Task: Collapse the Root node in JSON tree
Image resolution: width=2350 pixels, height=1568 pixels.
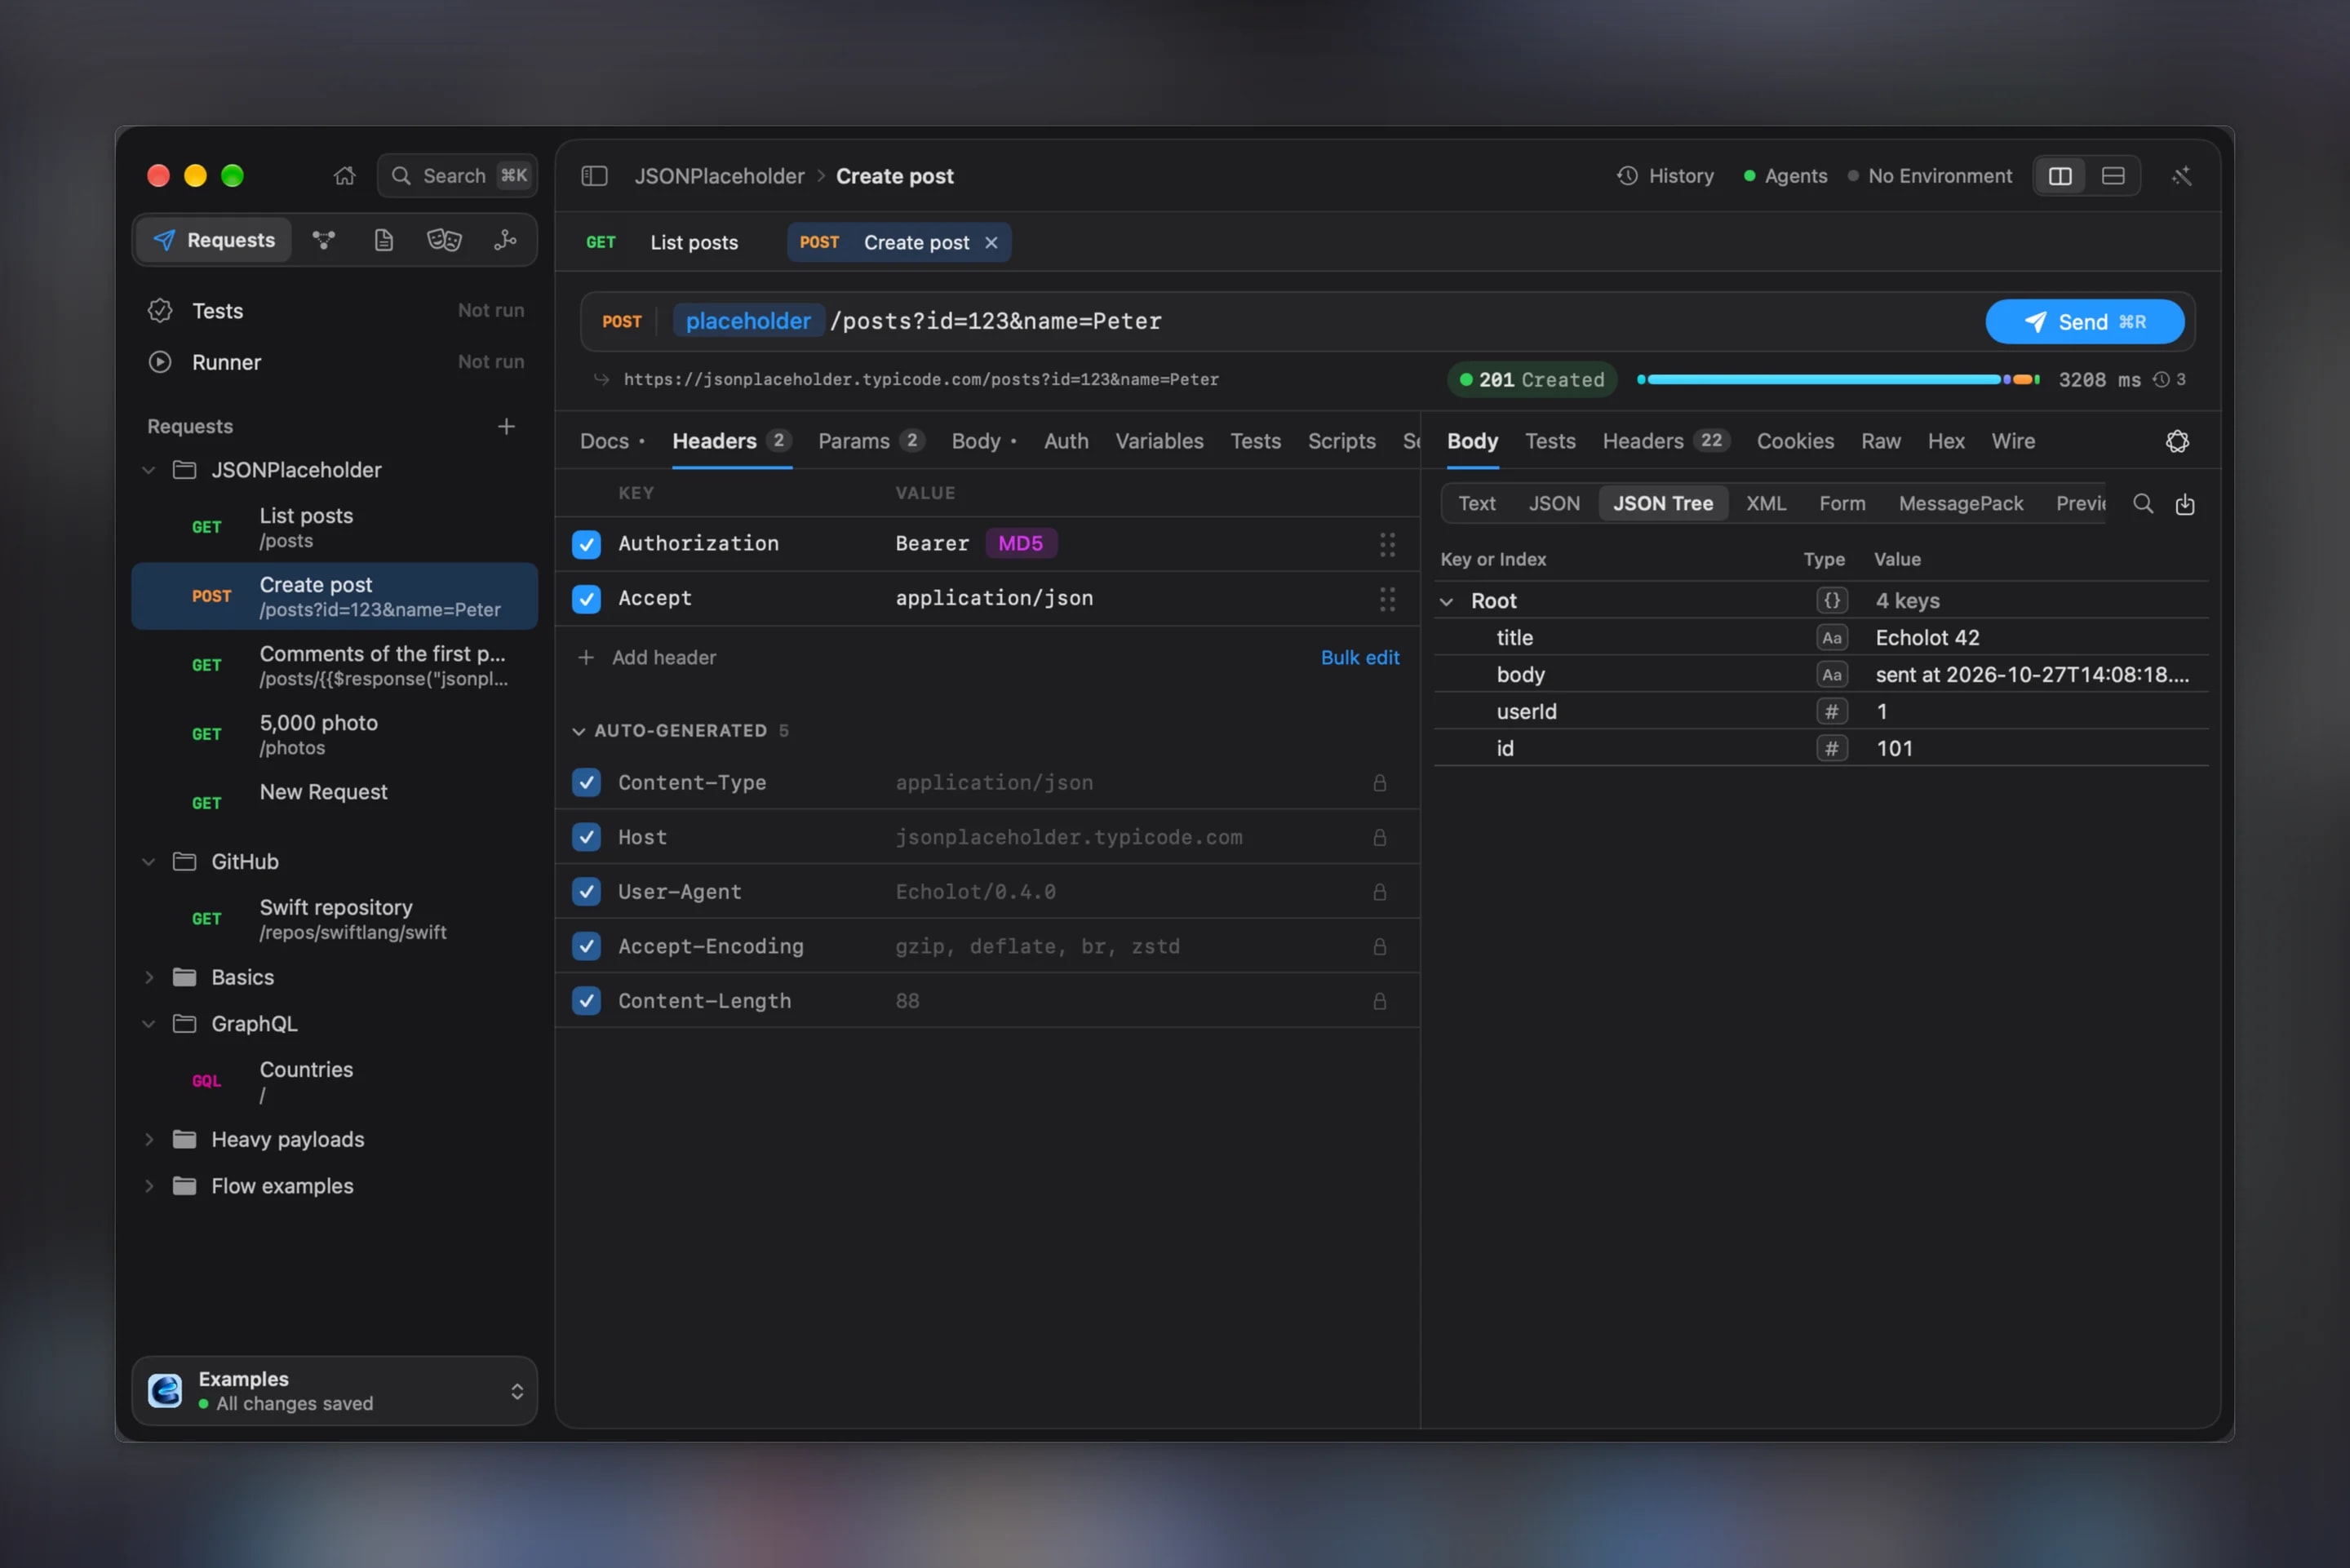Action: [x=1447, y=601]
